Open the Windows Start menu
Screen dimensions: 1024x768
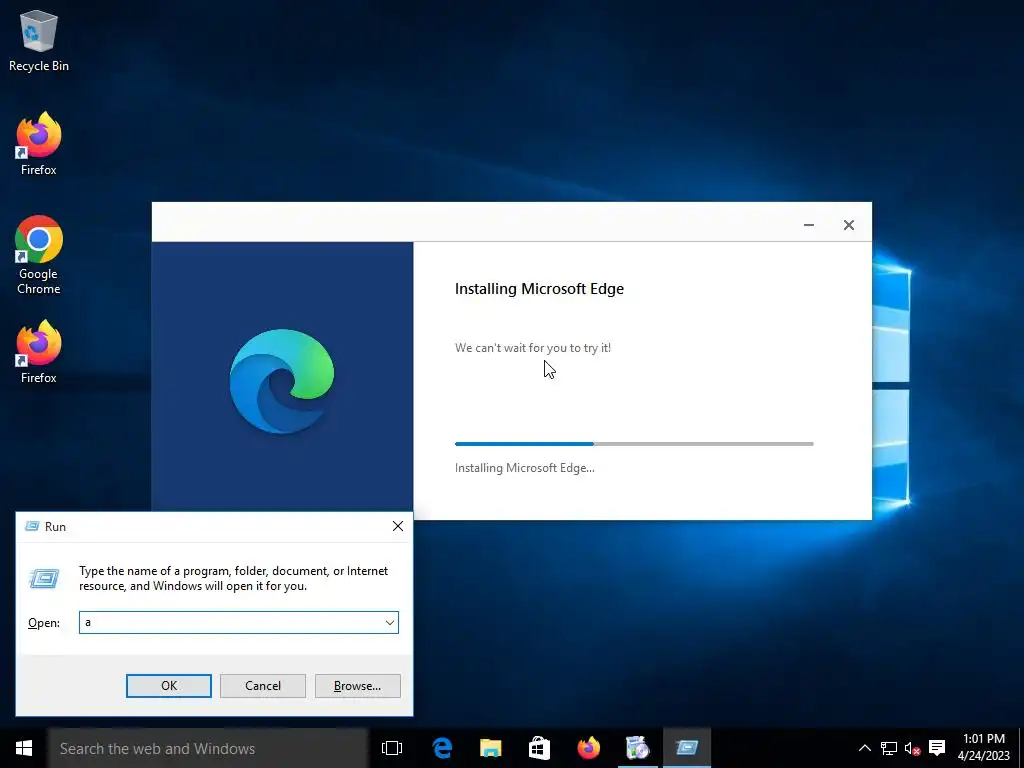24,748
